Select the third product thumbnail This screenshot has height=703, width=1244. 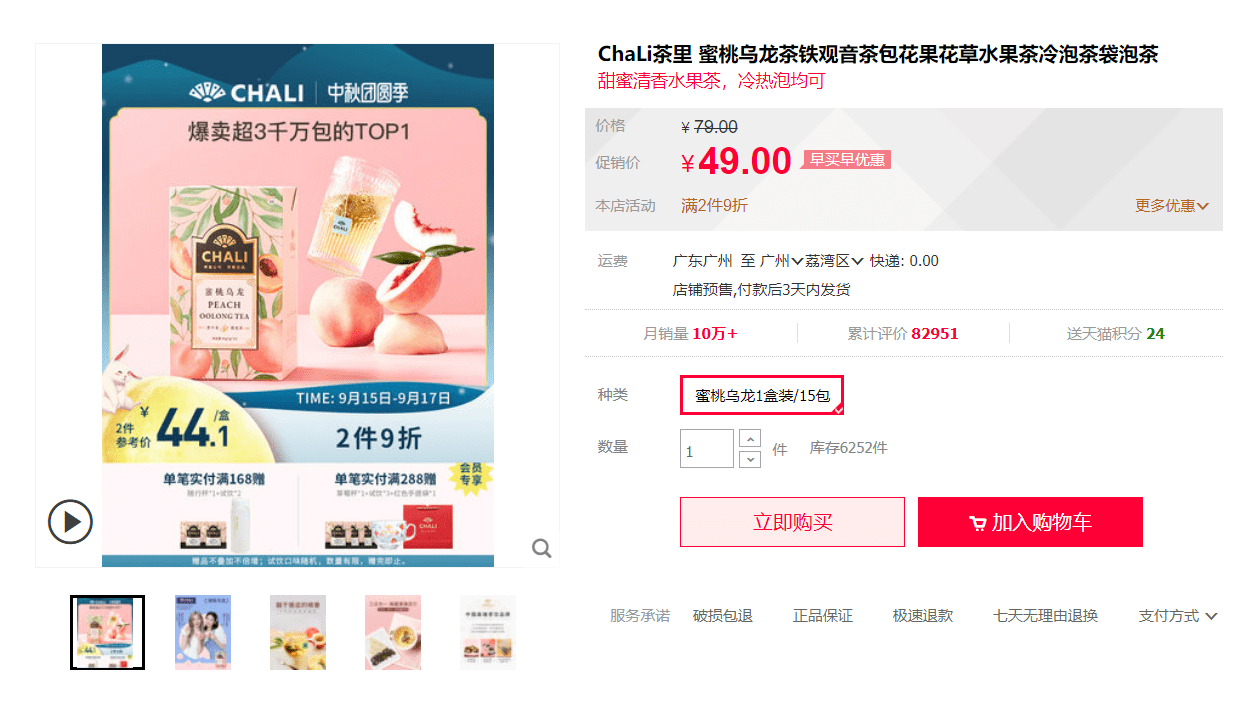tap(298, 632)
